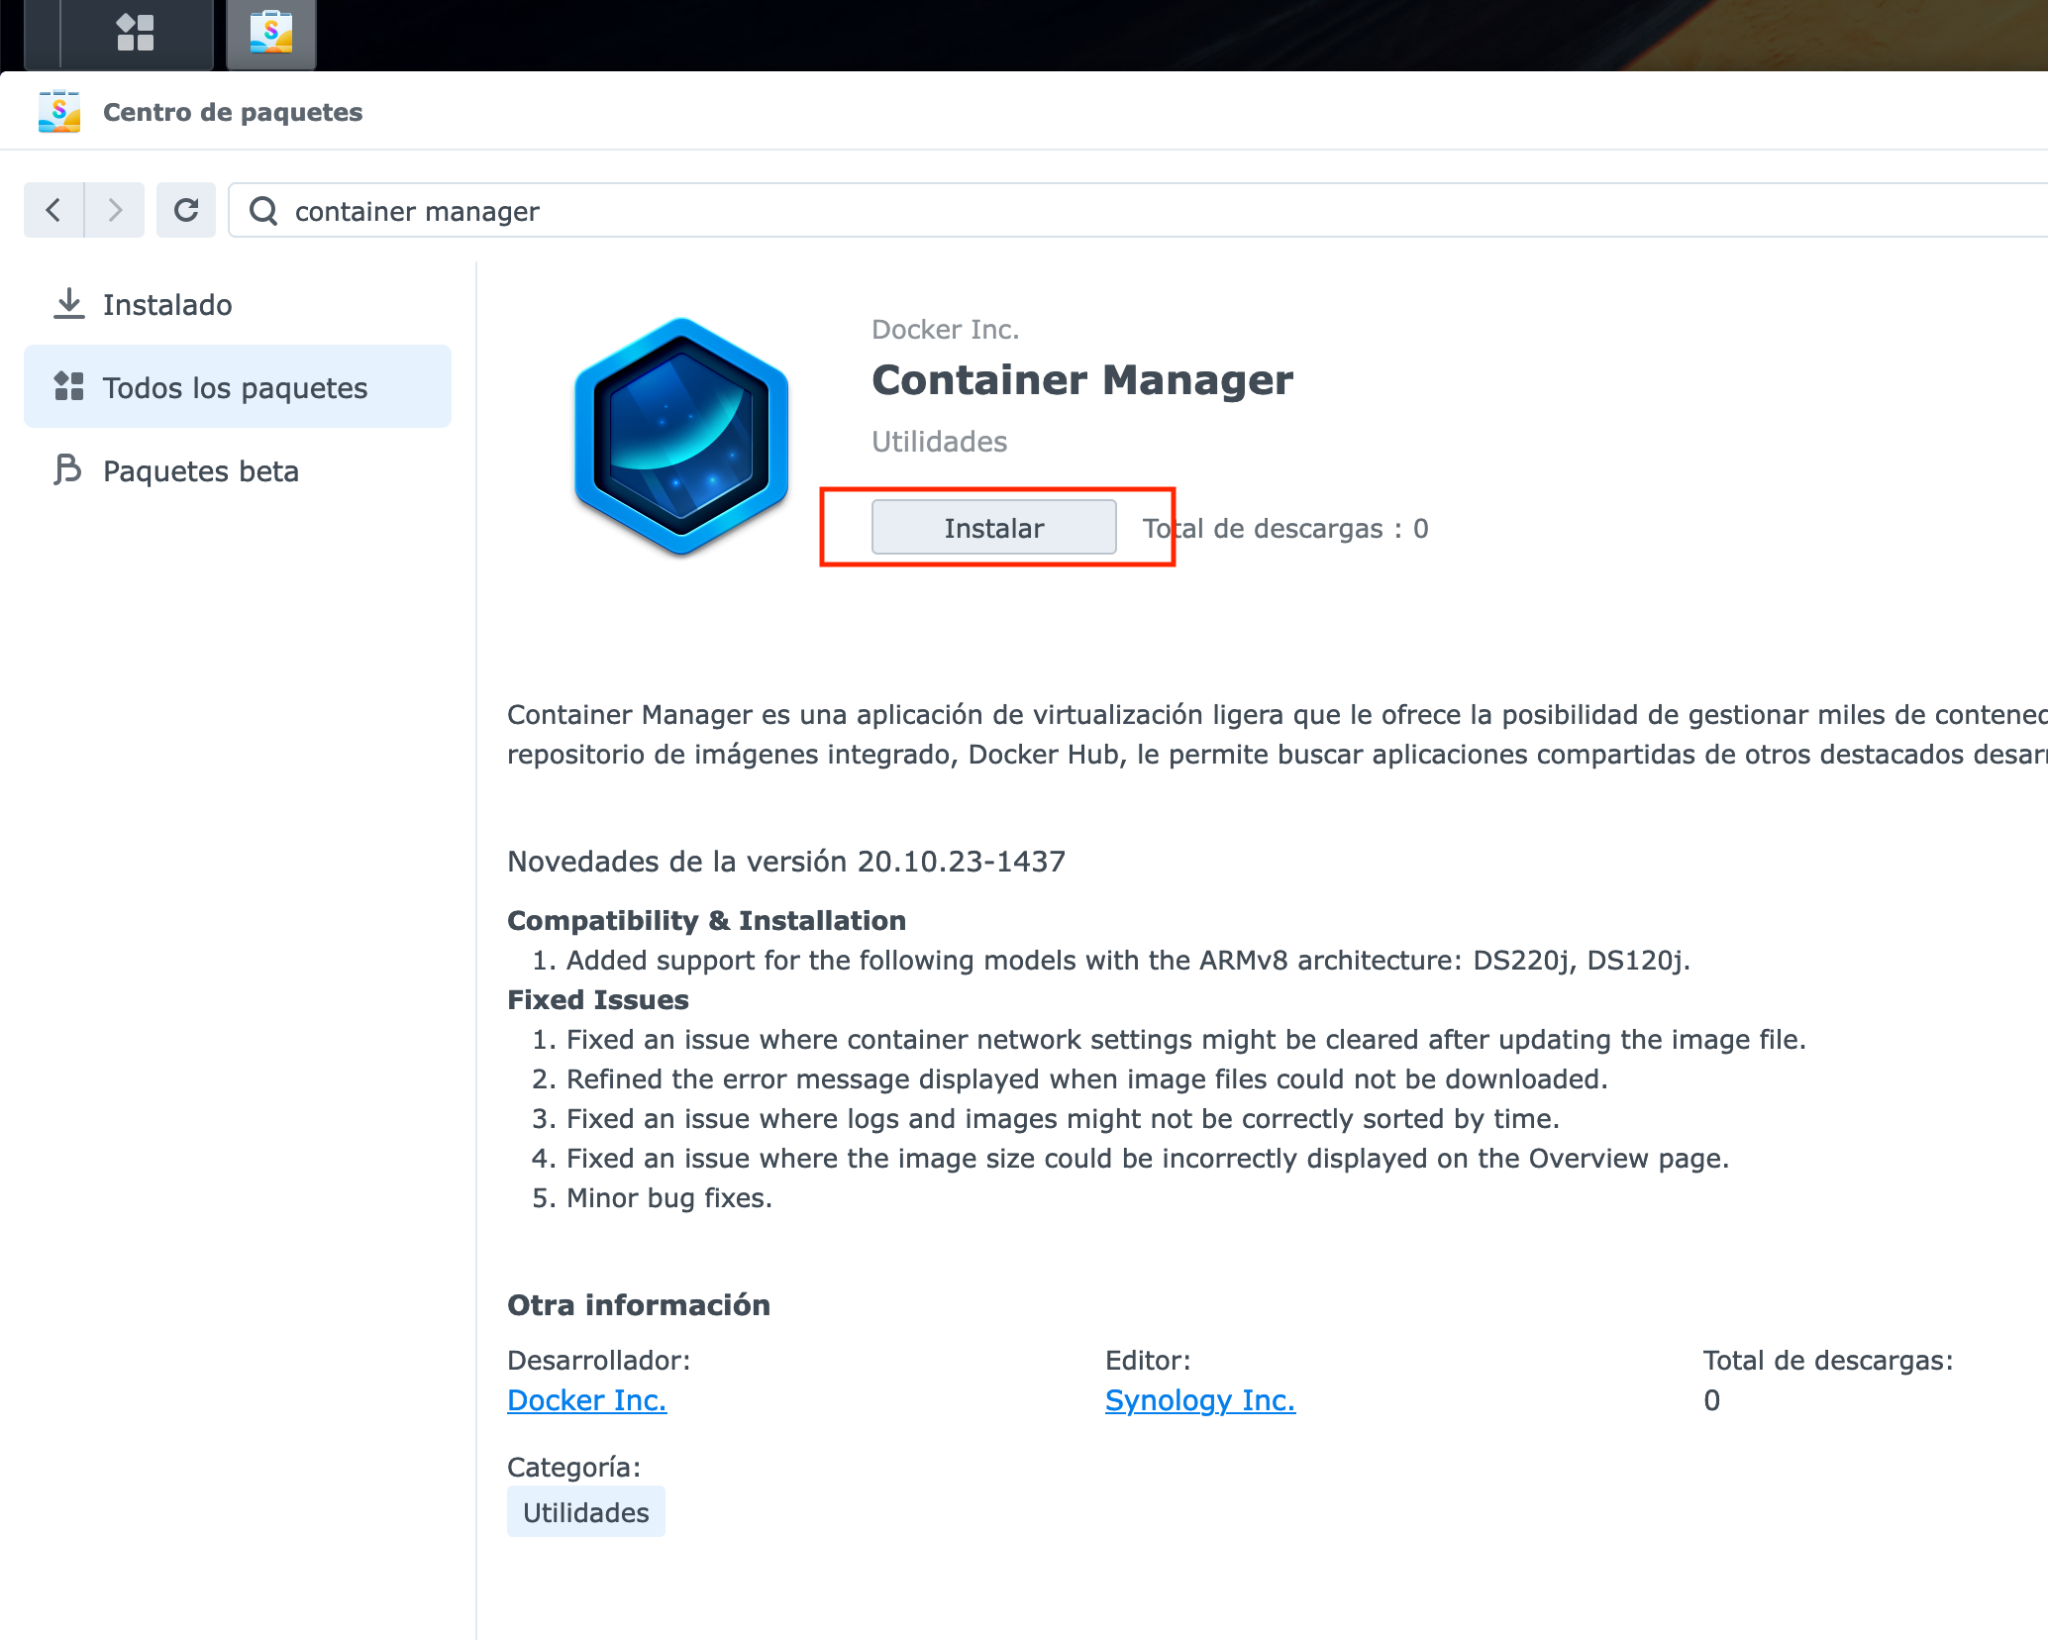Open the Synology Inc. editor link
The height and width of the screenshot is (1640, 2048).
[x=1199, y=1400]
